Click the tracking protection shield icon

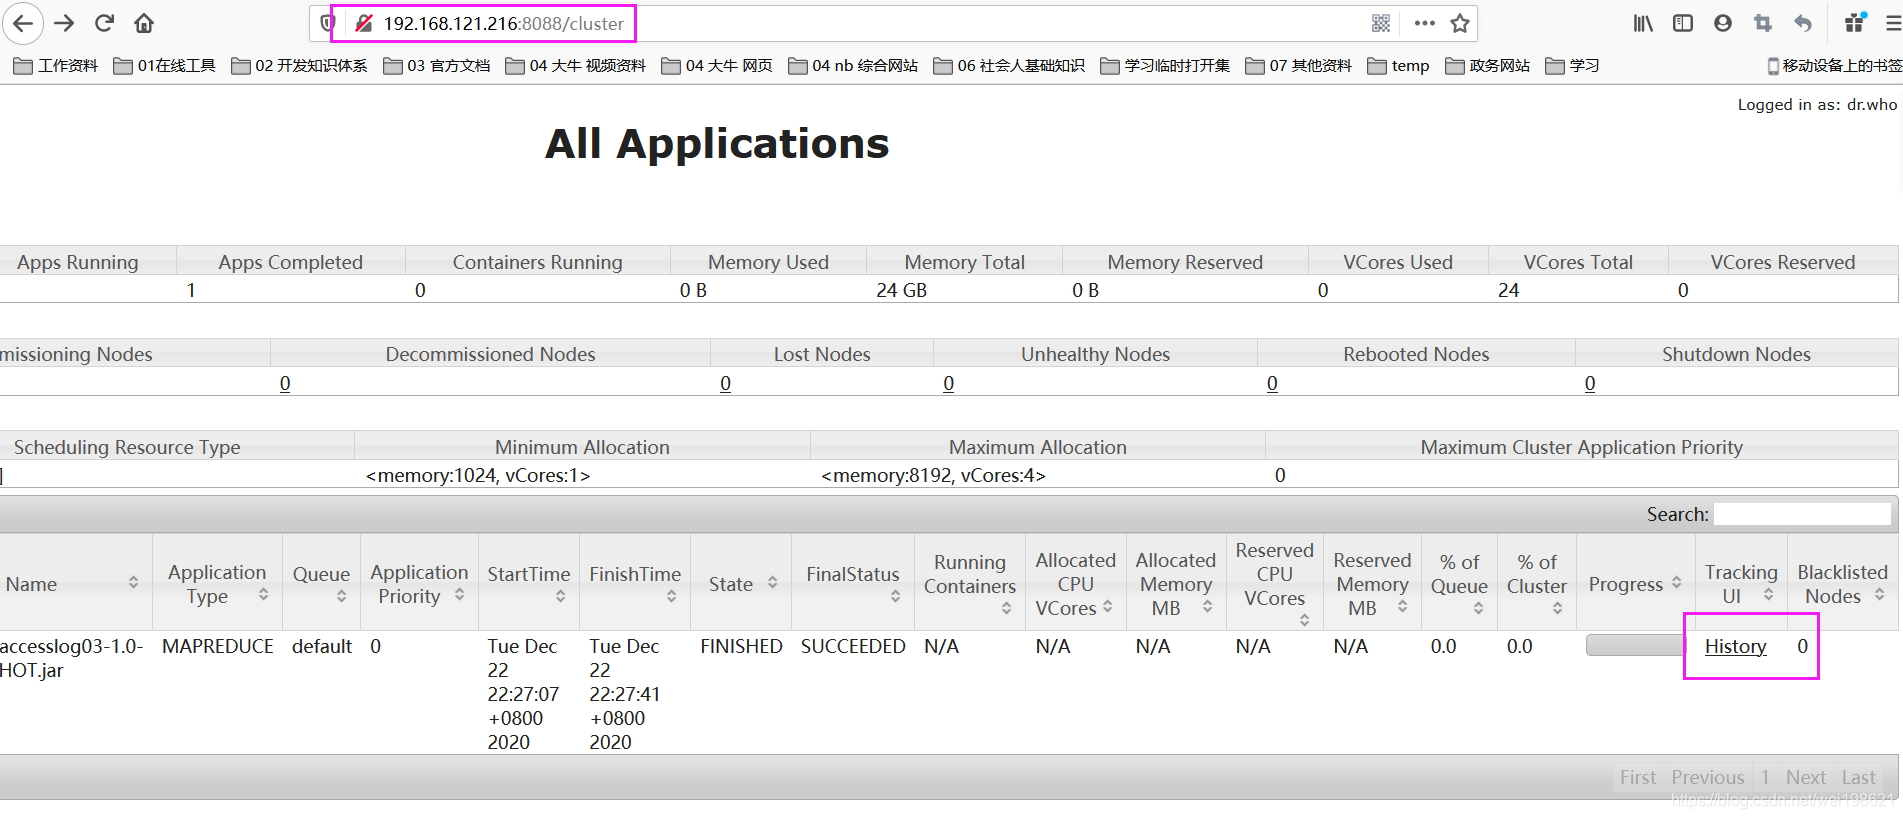[x=326, y=23]
